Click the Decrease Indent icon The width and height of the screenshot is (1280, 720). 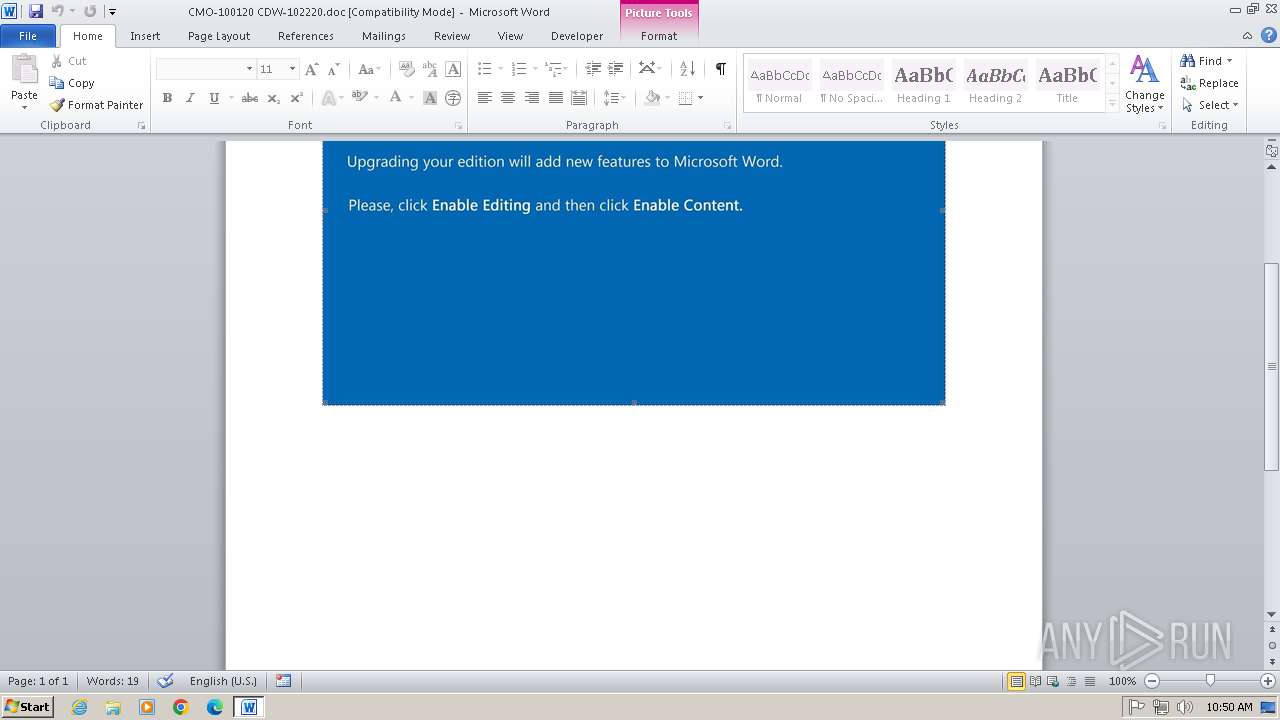click(593, 69)
